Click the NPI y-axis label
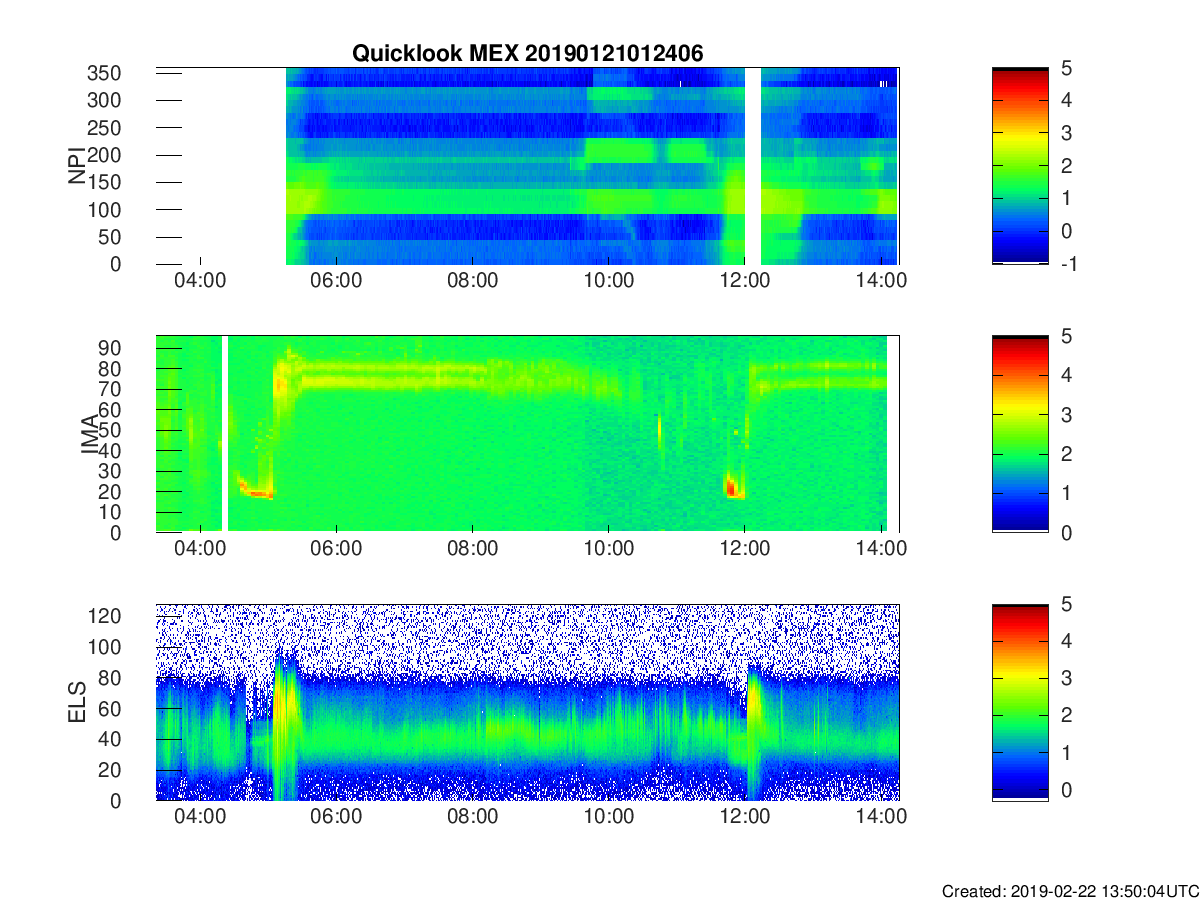Viewport: 1200px width, 900px height. click(x=77, y=165)
